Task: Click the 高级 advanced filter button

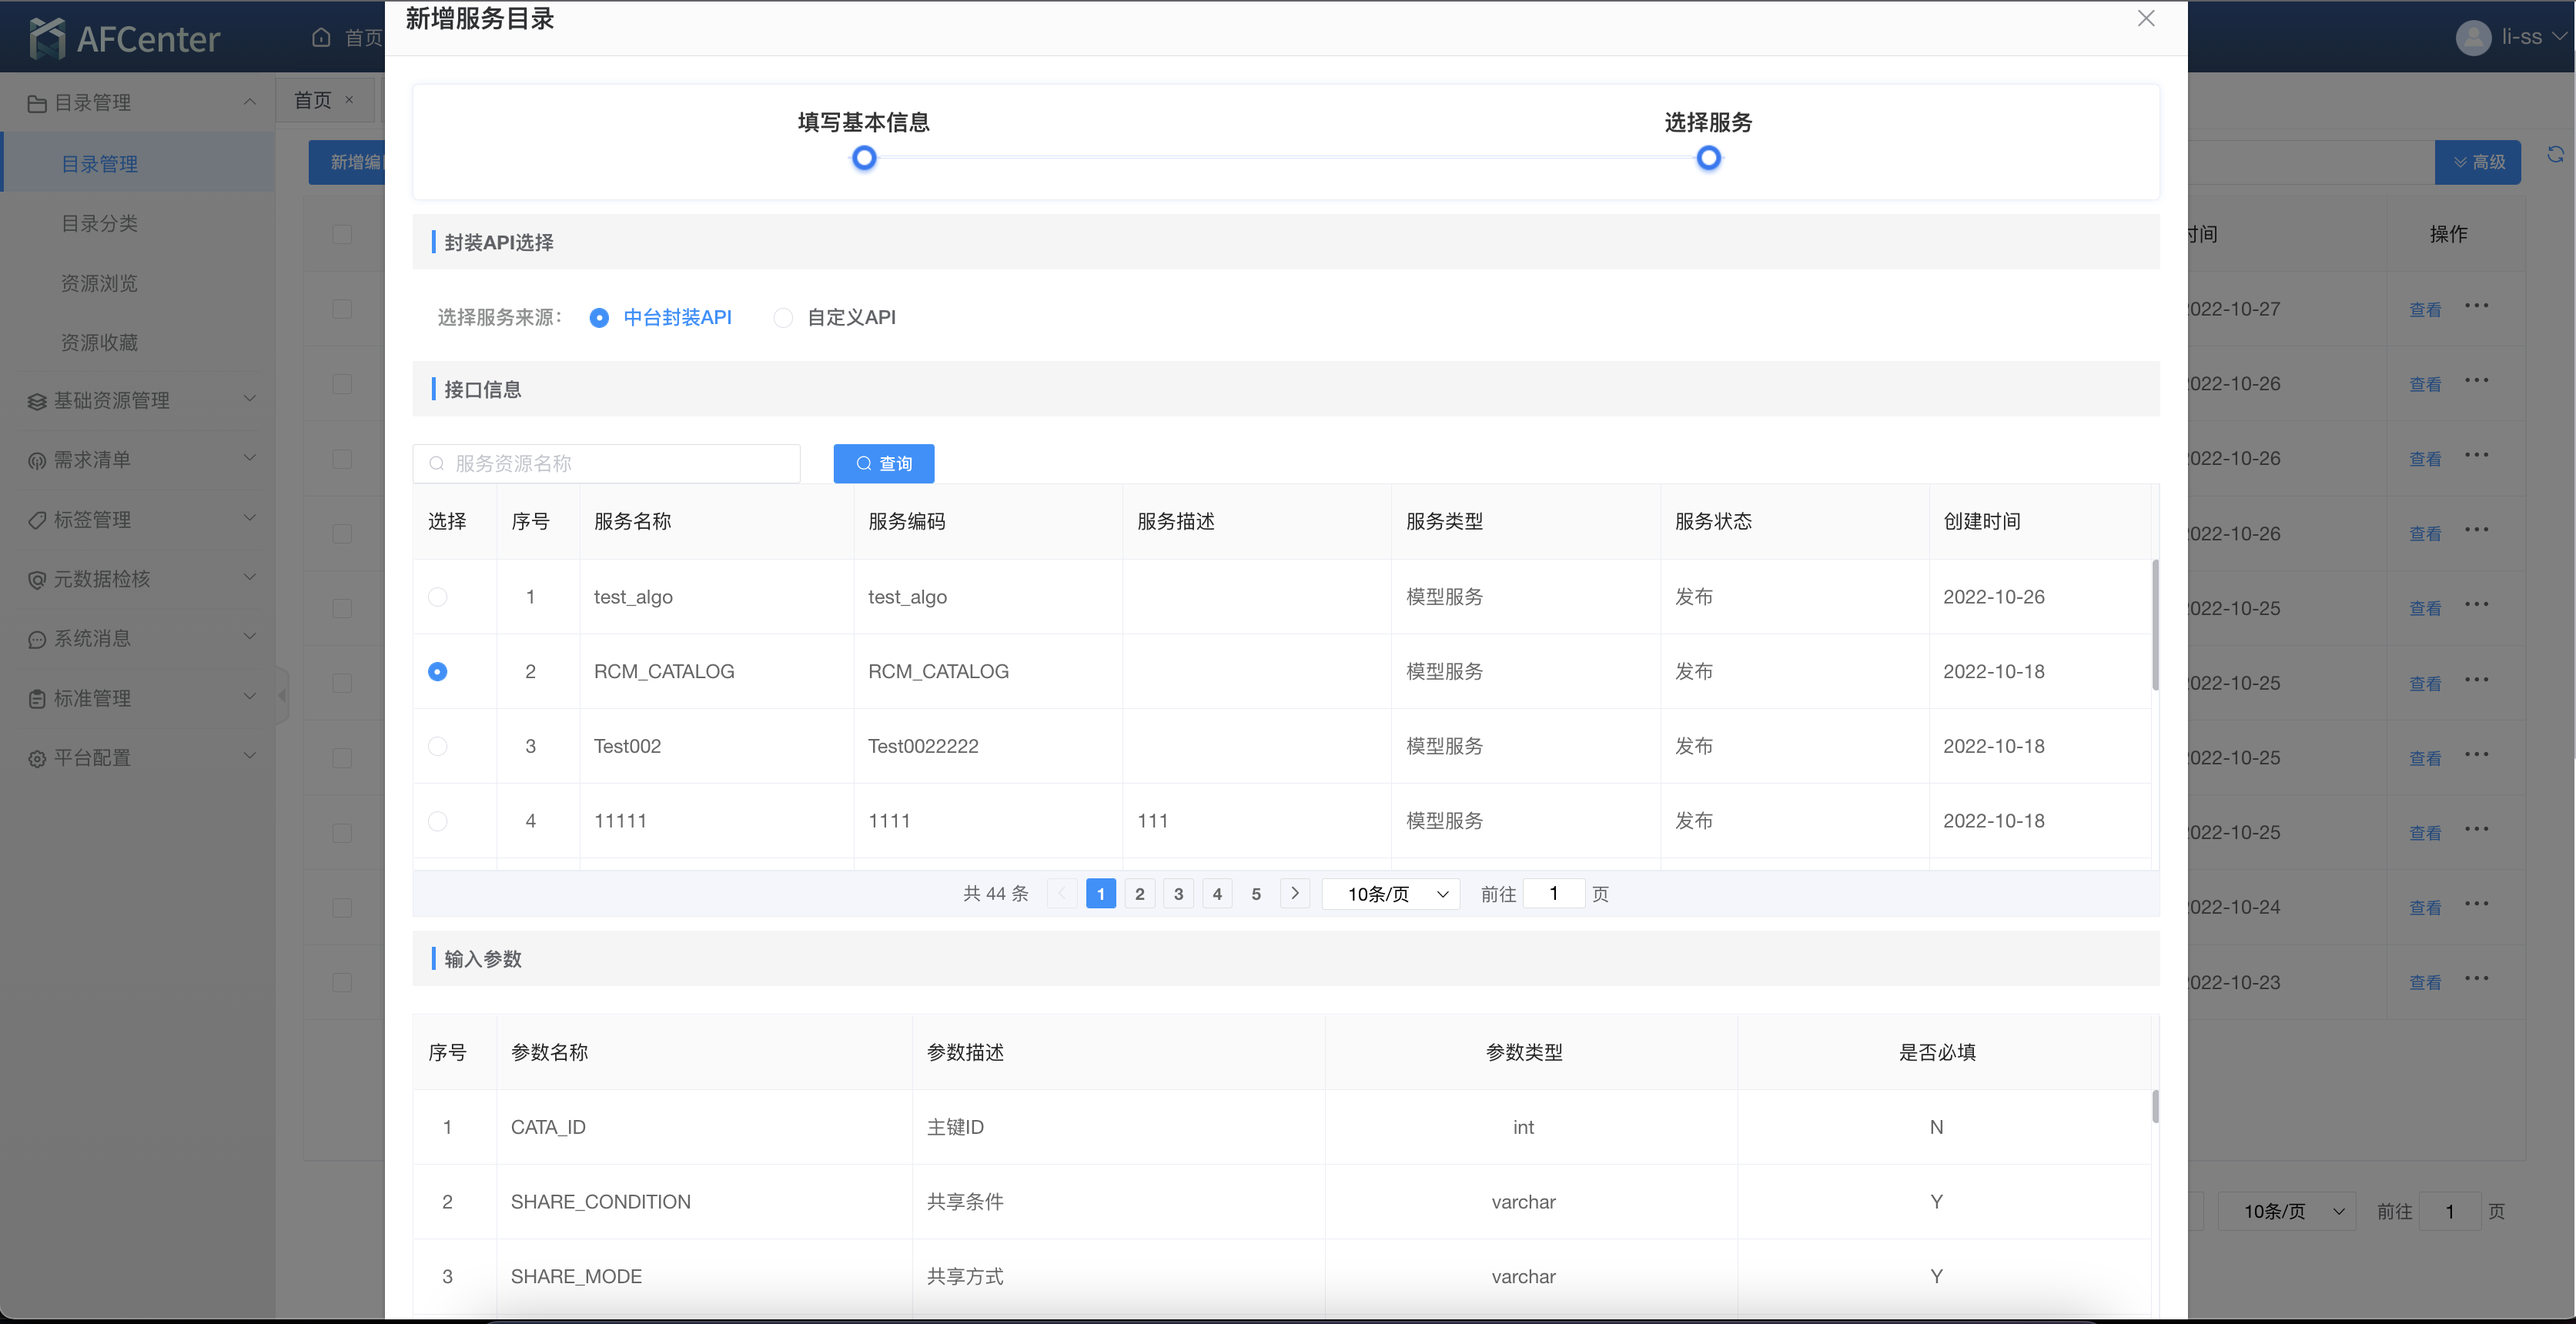Action: (x=2478, y=162)
